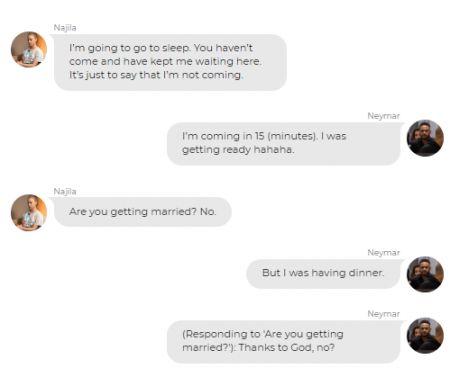
Task: Click Neymar's avatar beside 'But I was having dinner'
Action: [425, 274]
